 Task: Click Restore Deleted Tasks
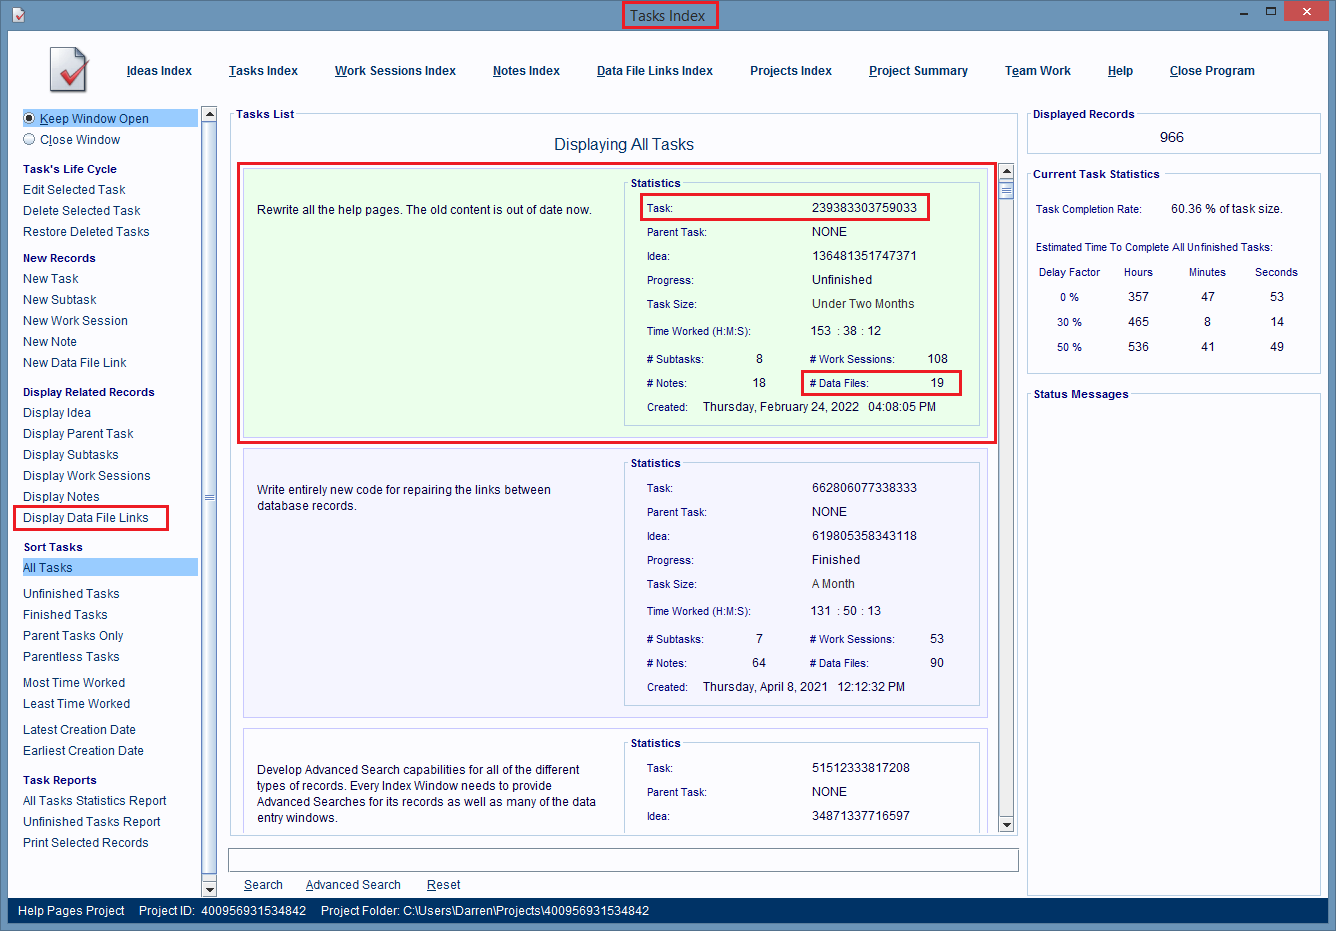(x=86, y=232)
